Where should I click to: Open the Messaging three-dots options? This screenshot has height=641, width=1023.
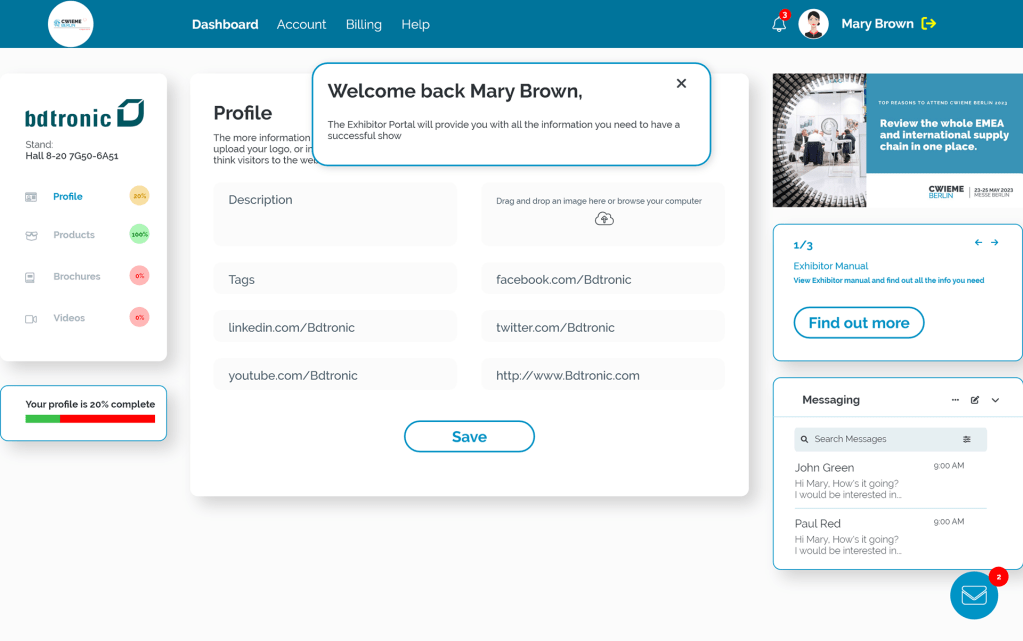(955, 400)
